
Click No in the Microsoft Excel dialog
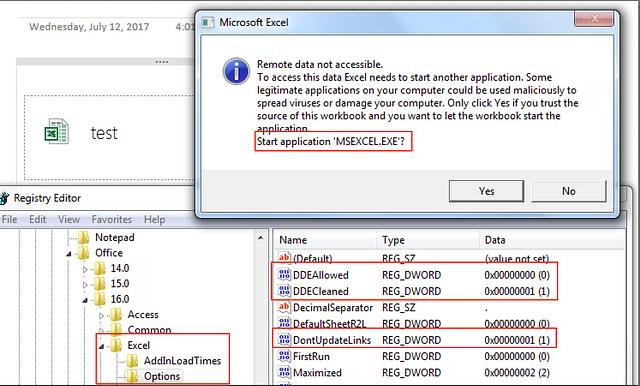569,191
